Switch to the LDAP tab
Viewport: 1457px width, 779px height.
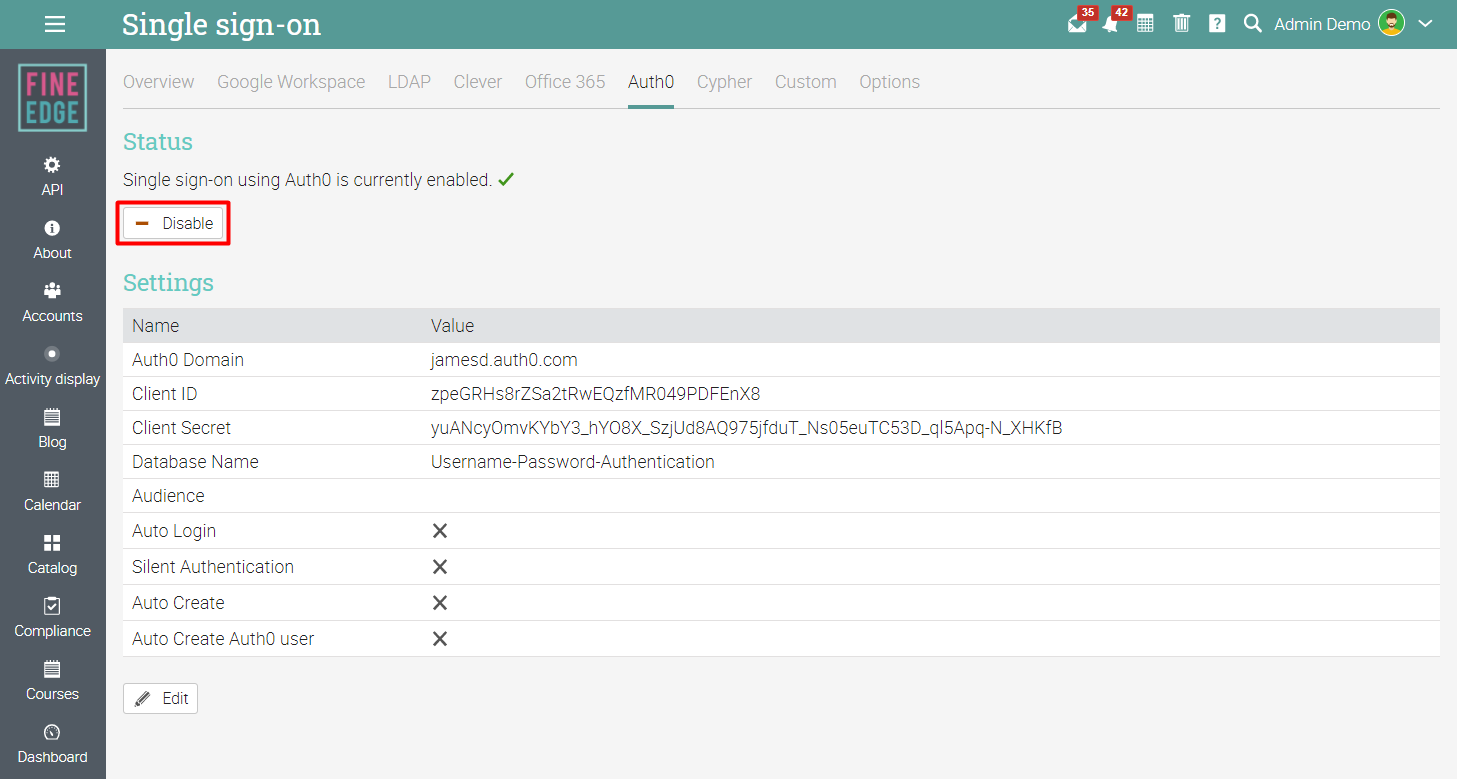coord(409,82)
